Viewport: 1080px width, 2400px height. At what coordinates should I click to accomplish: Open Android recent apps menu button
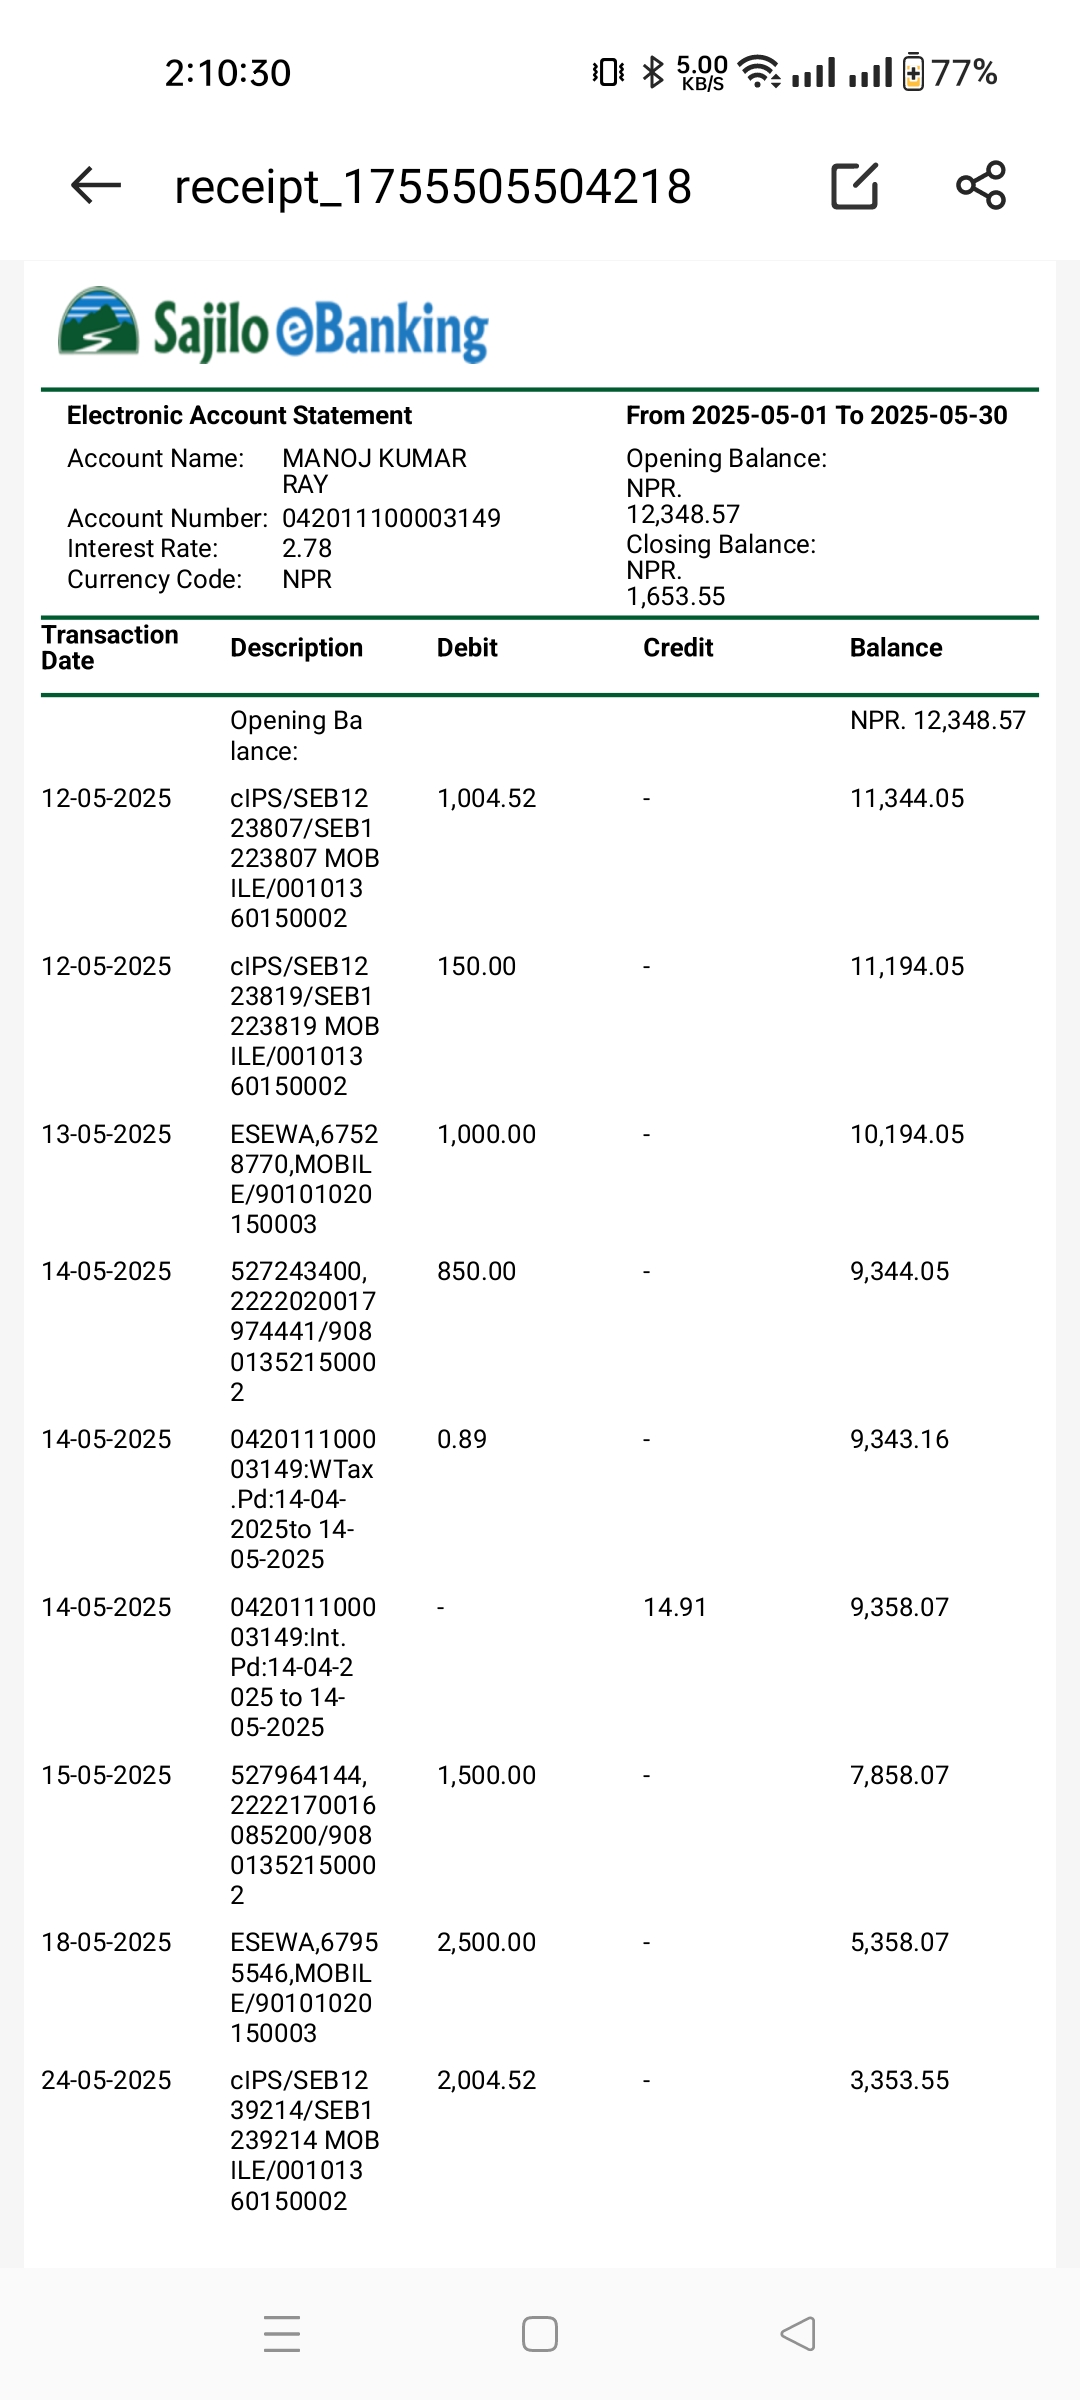click(282, 2334)
